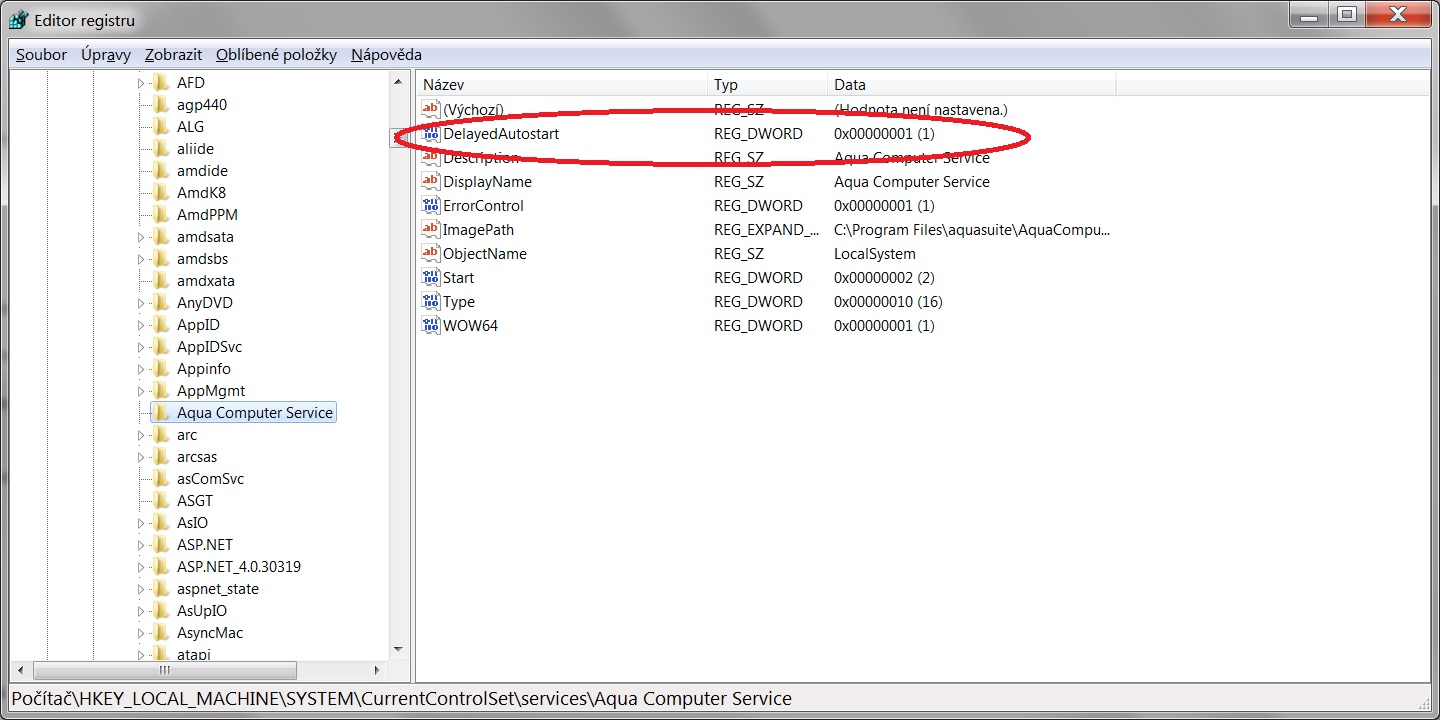Select the Start DWORD value icon
The width and height of the screenshot is (1440, 720).
[x=431, y=278]
